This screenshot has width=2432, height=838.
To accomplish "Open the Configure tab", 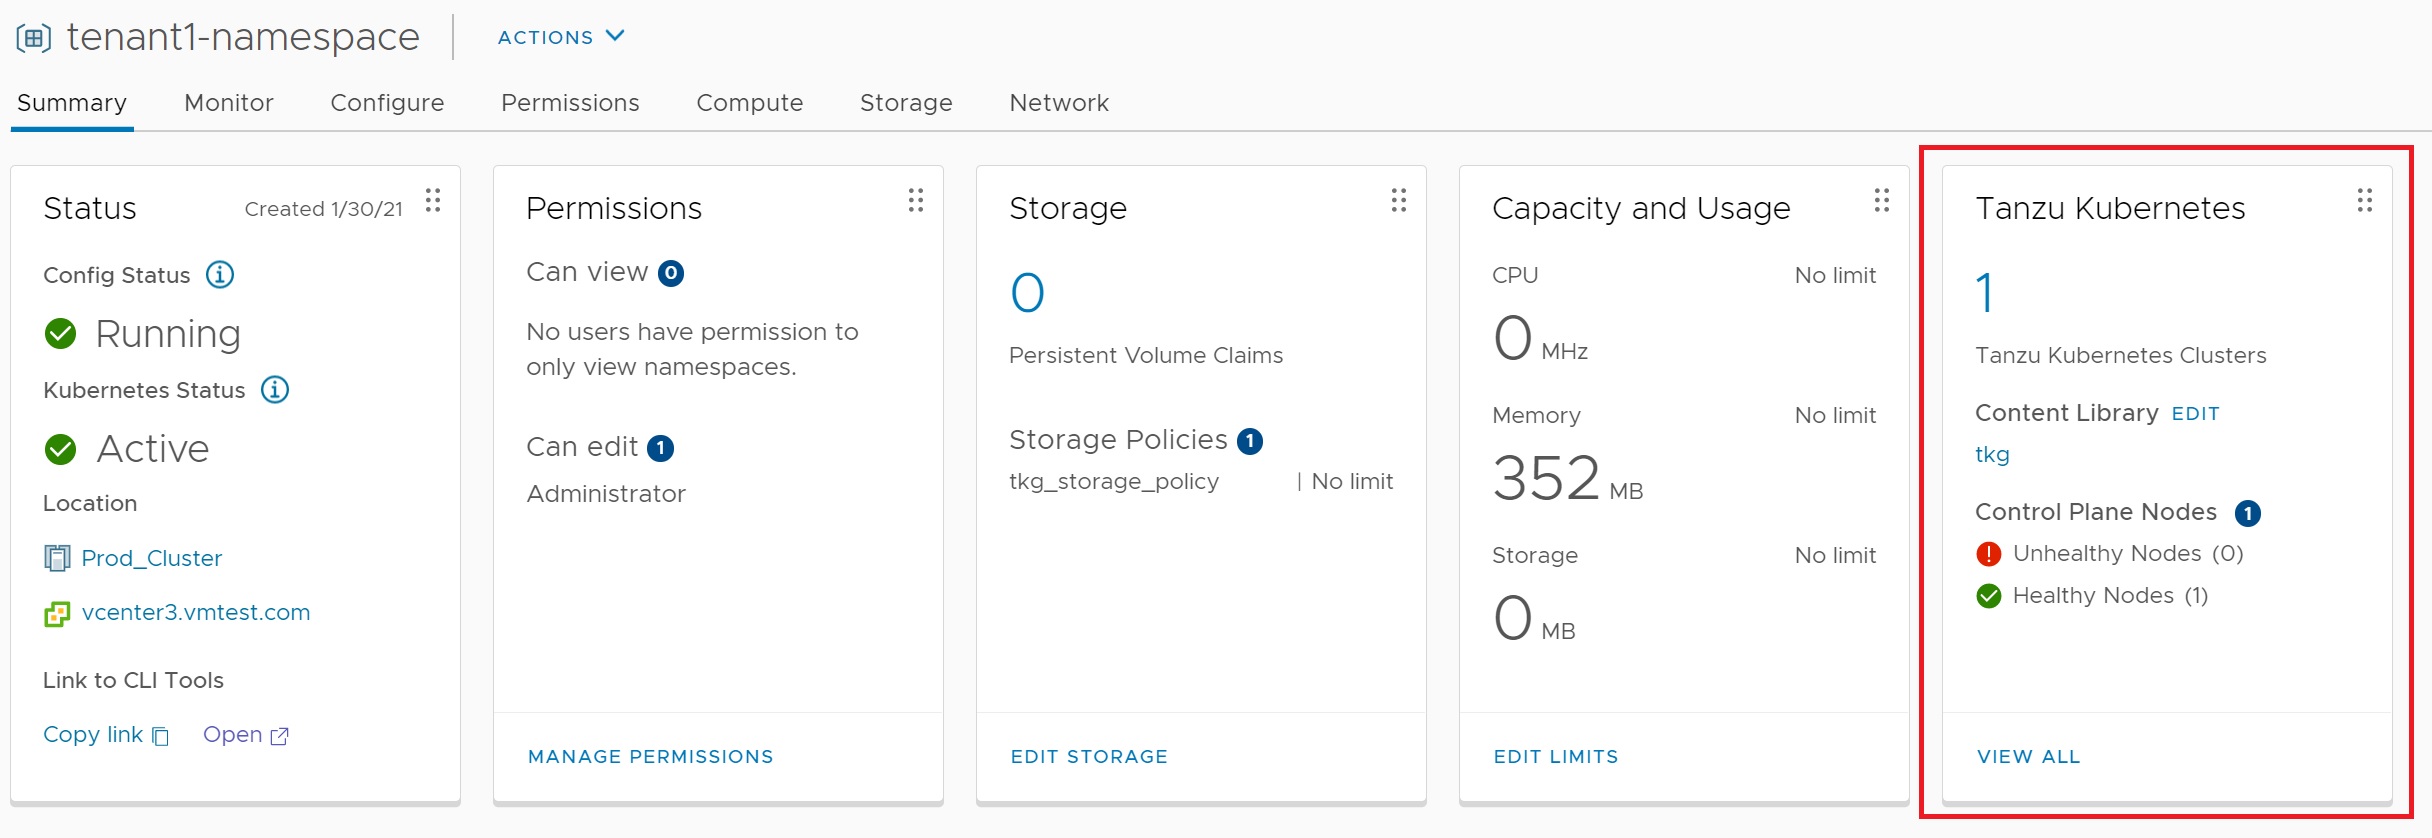I will (x=387, y=103).
